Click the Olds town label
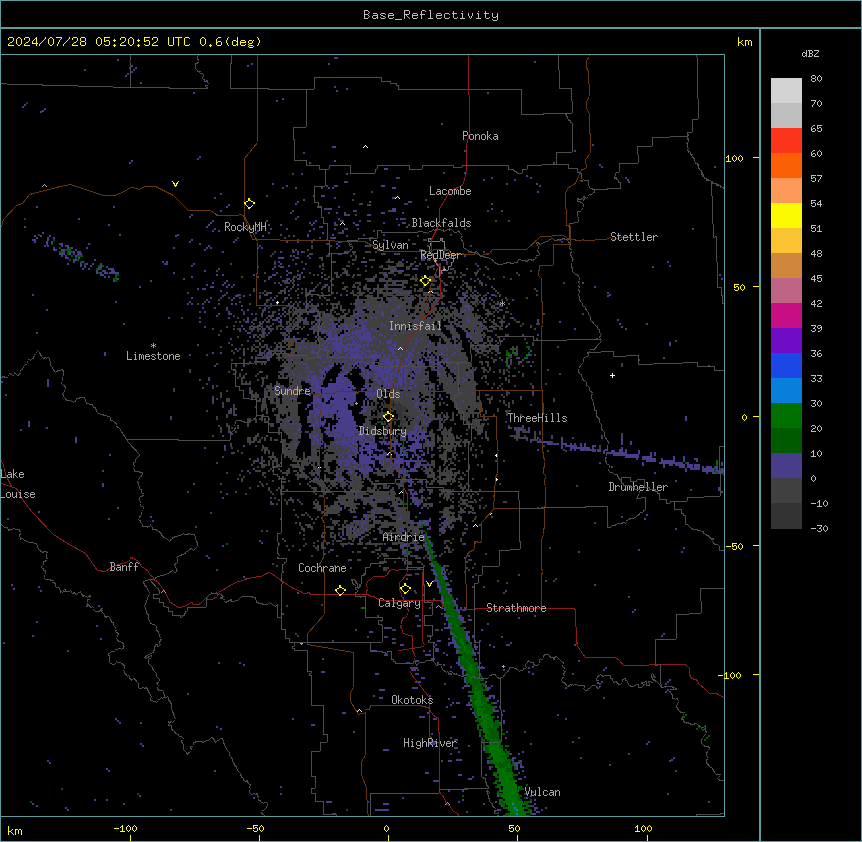 click(388, 394)
